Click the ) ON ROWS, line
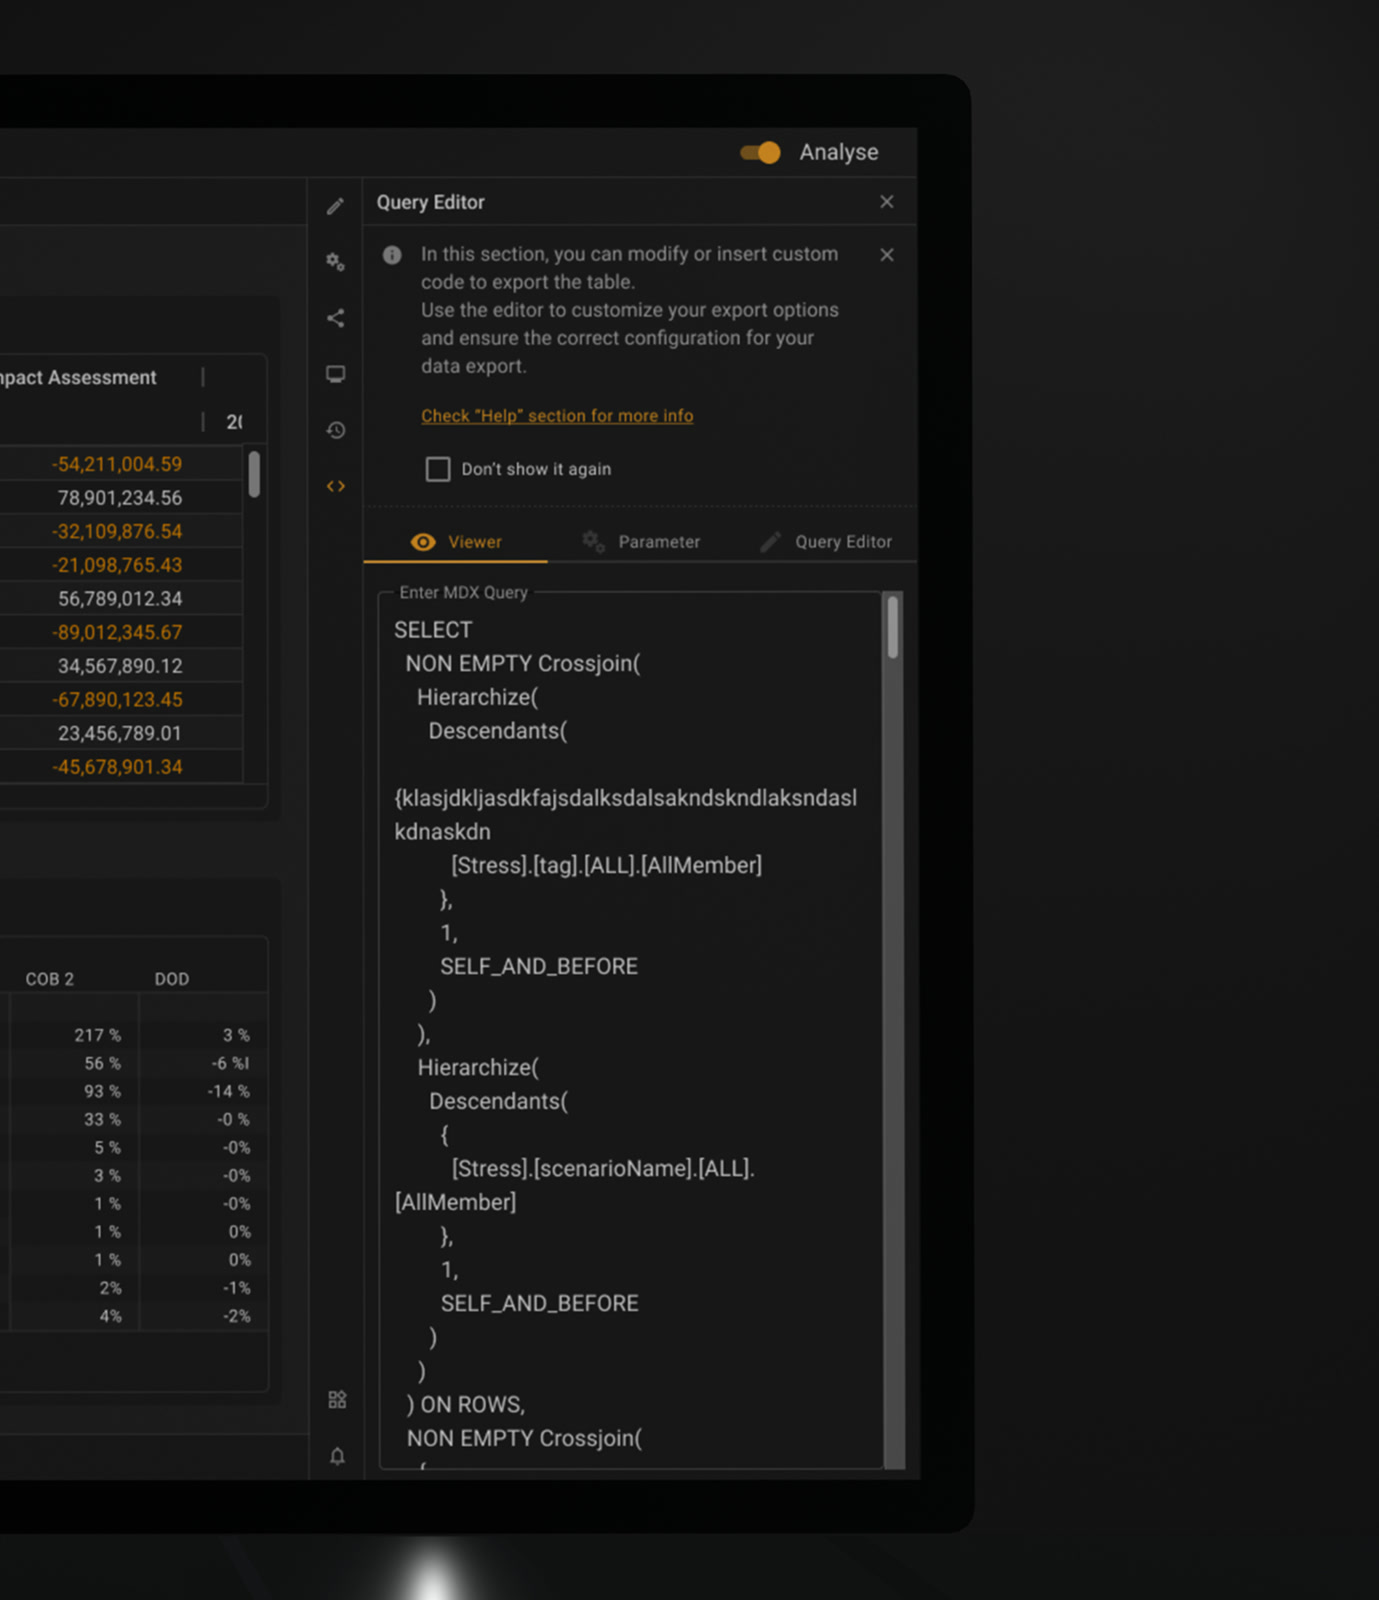Screen dimensions: 1379x1600 coord(466,1404)
